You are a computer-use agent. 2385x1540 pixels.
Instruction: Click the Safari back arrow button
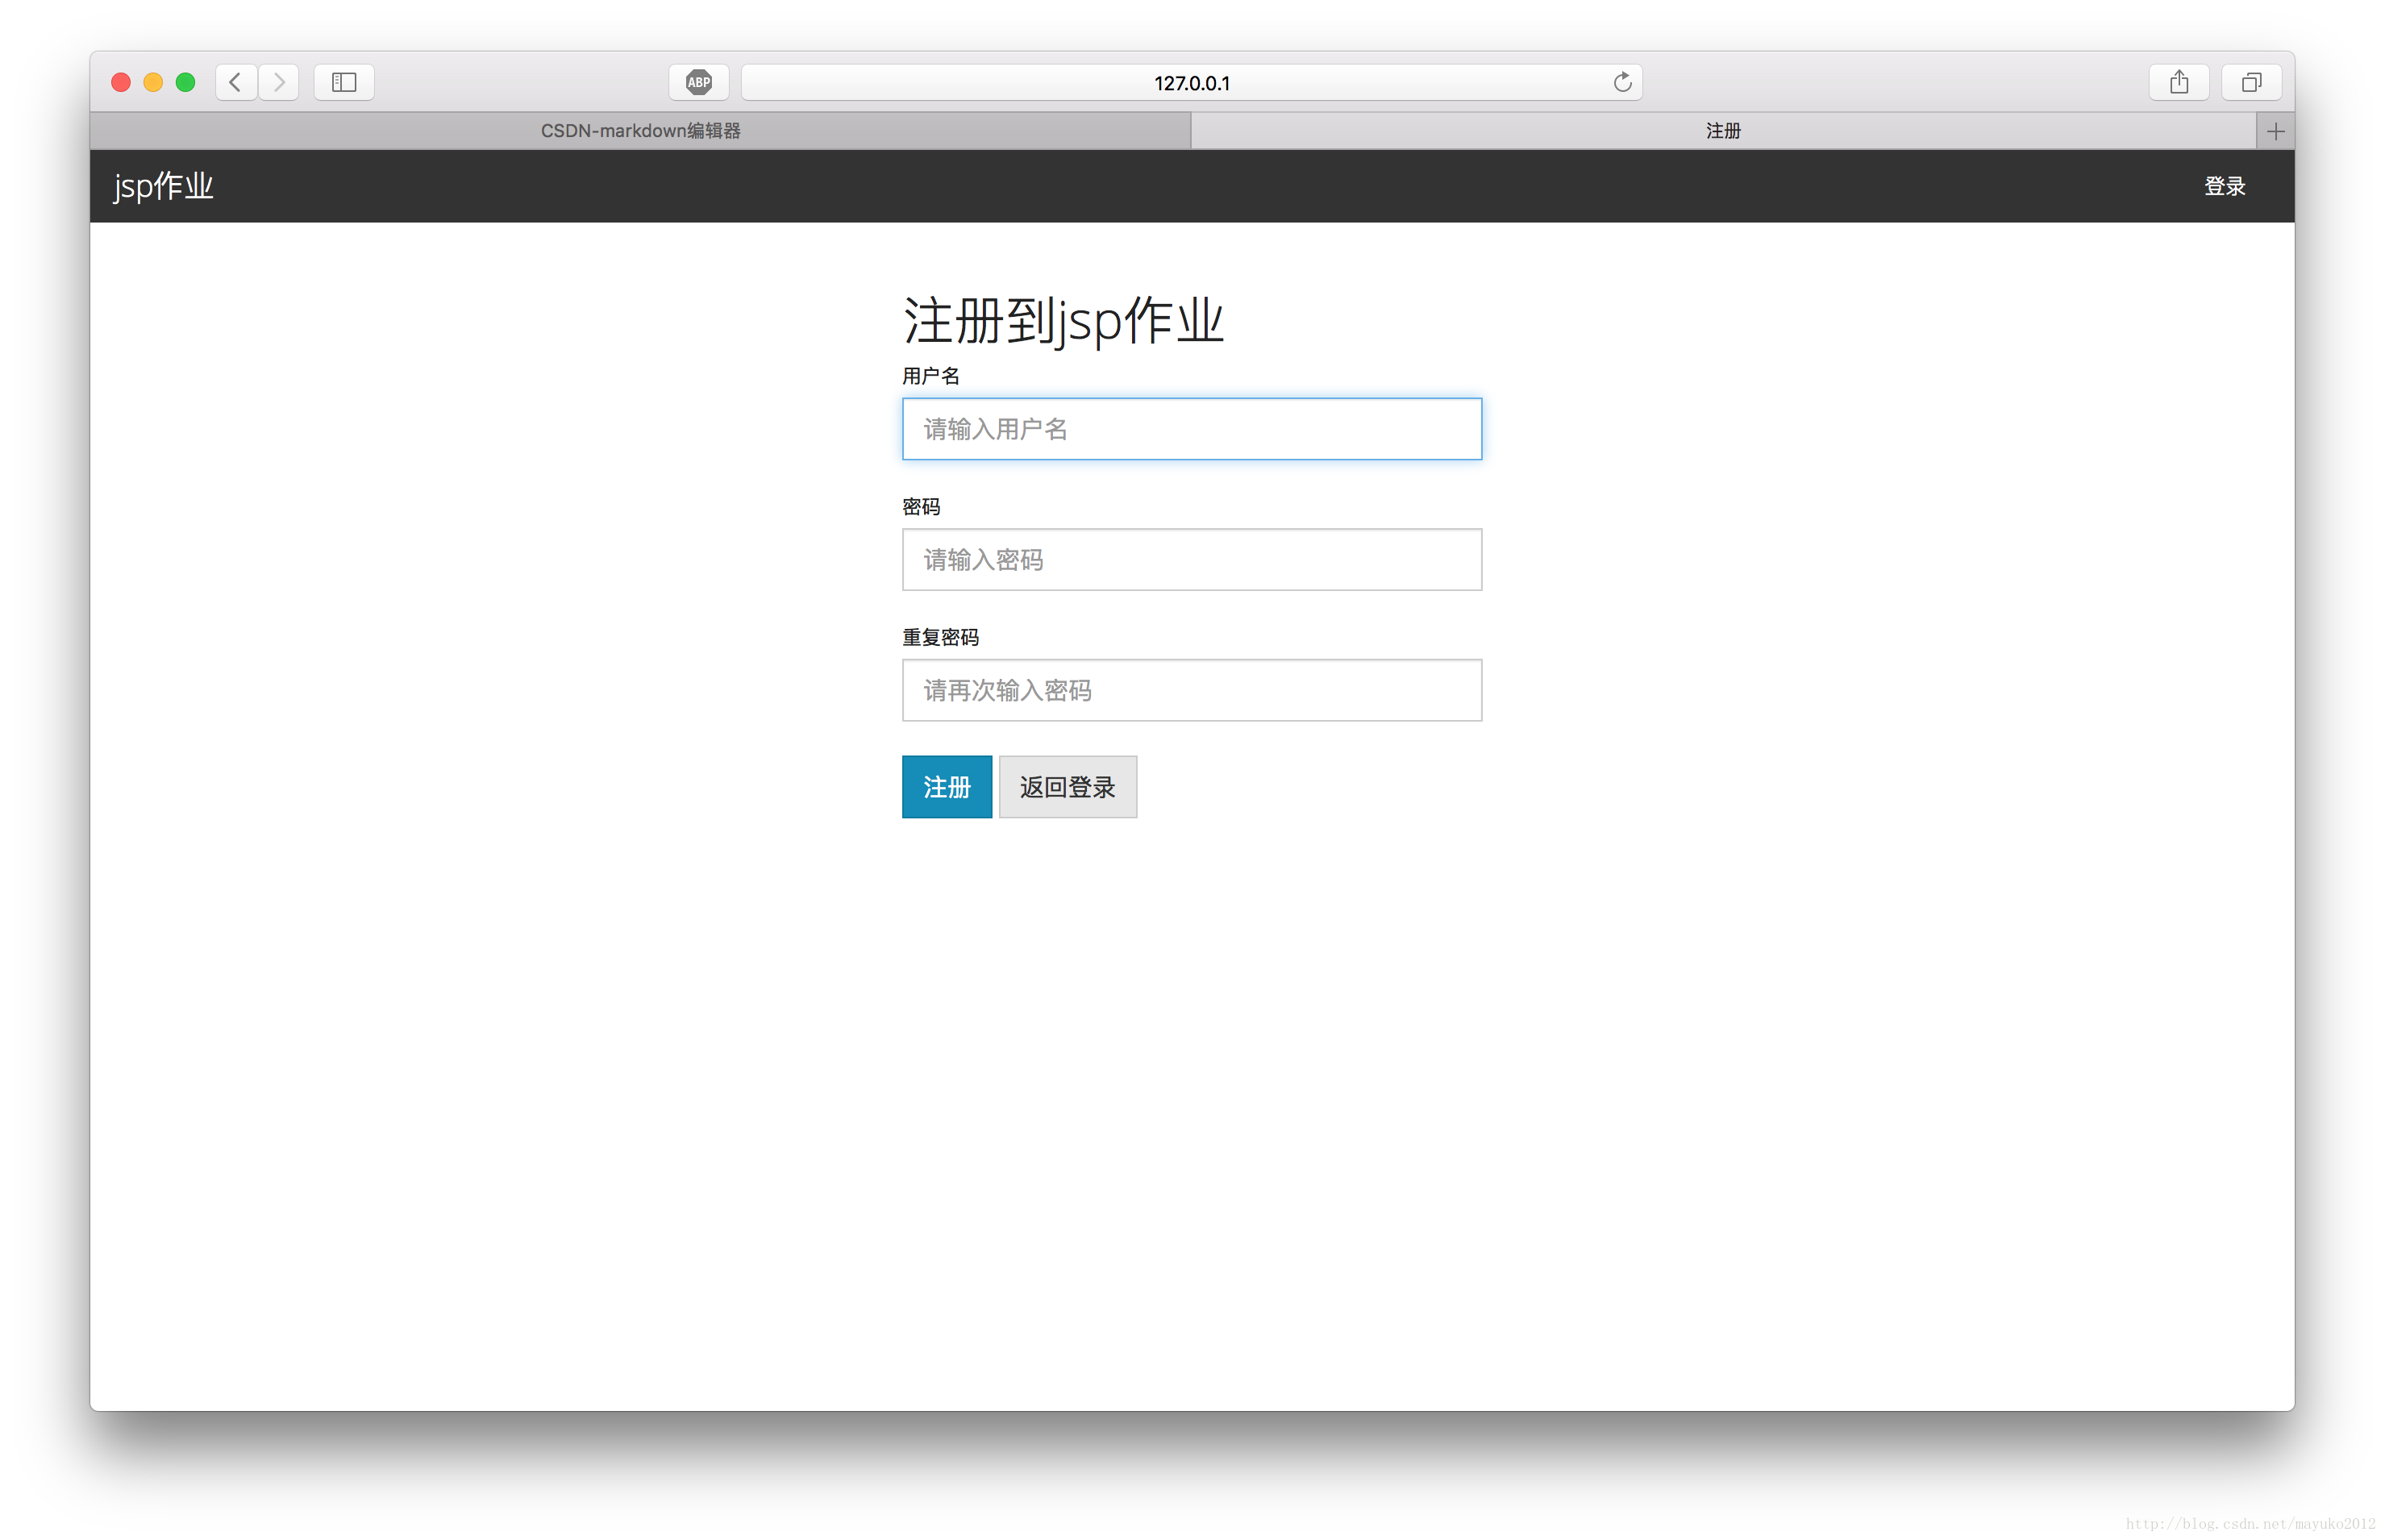[x=236, y=82]
